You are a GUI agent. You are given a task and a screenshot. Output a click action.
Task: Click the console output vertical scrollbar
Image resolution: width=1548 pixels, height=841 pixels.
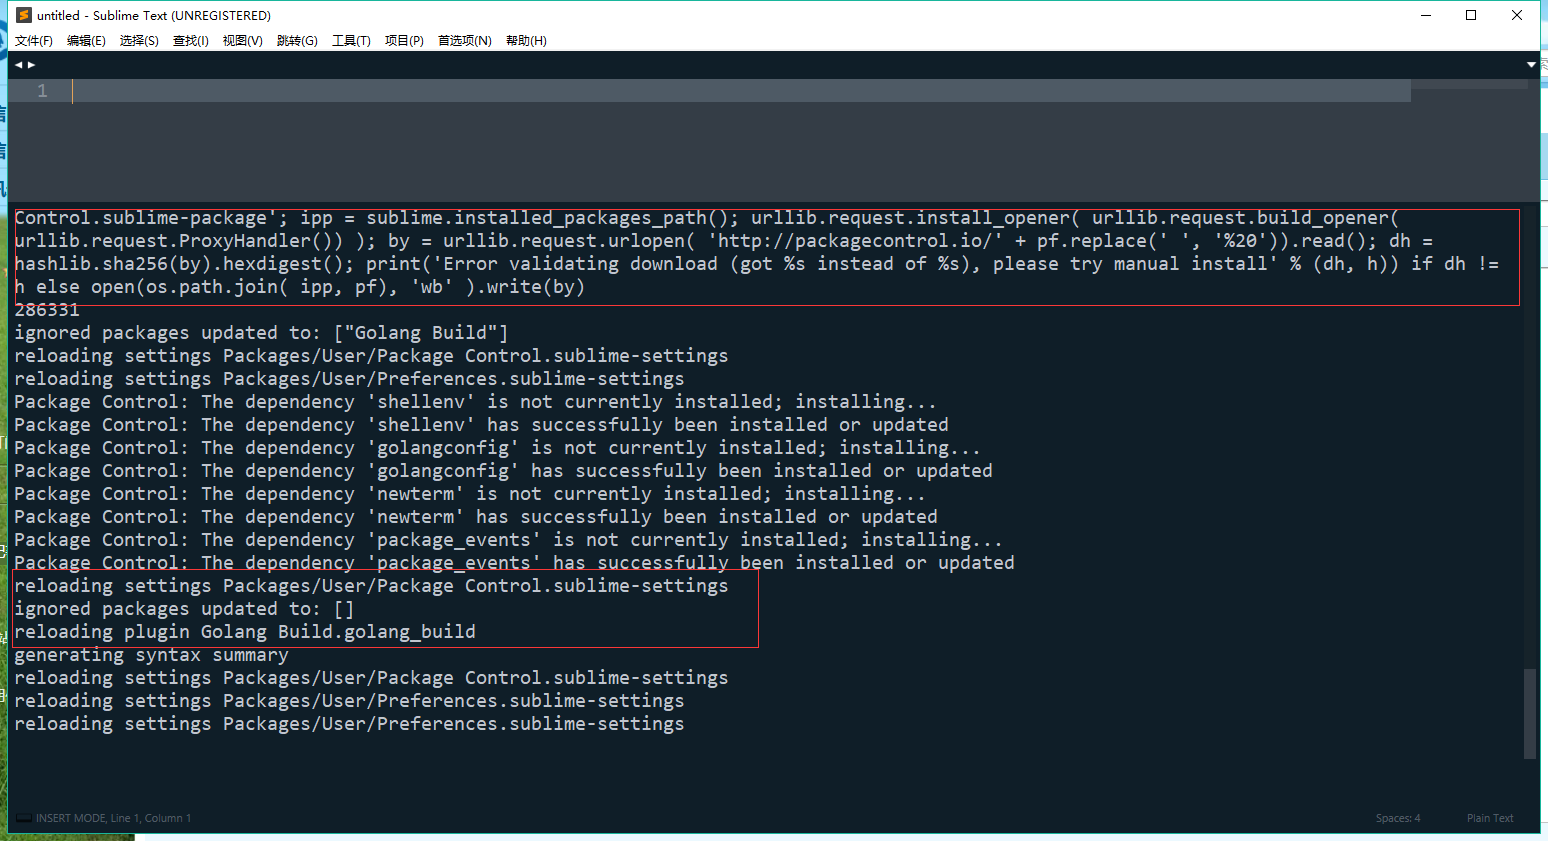(x=1529, y=712)
